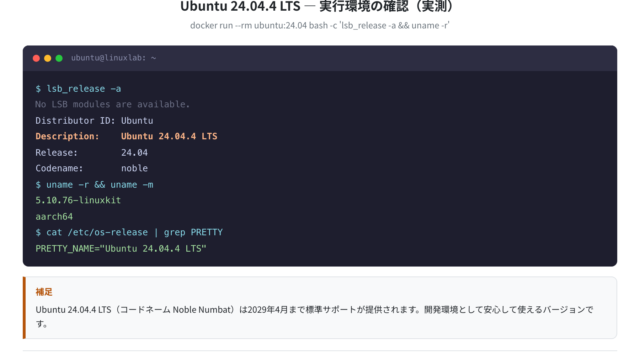Image resolution: width=640 pixels, height=360 pixels.
Task: Click the 'Distributor ID: Ubuntu' line
Action: (94, 121)
